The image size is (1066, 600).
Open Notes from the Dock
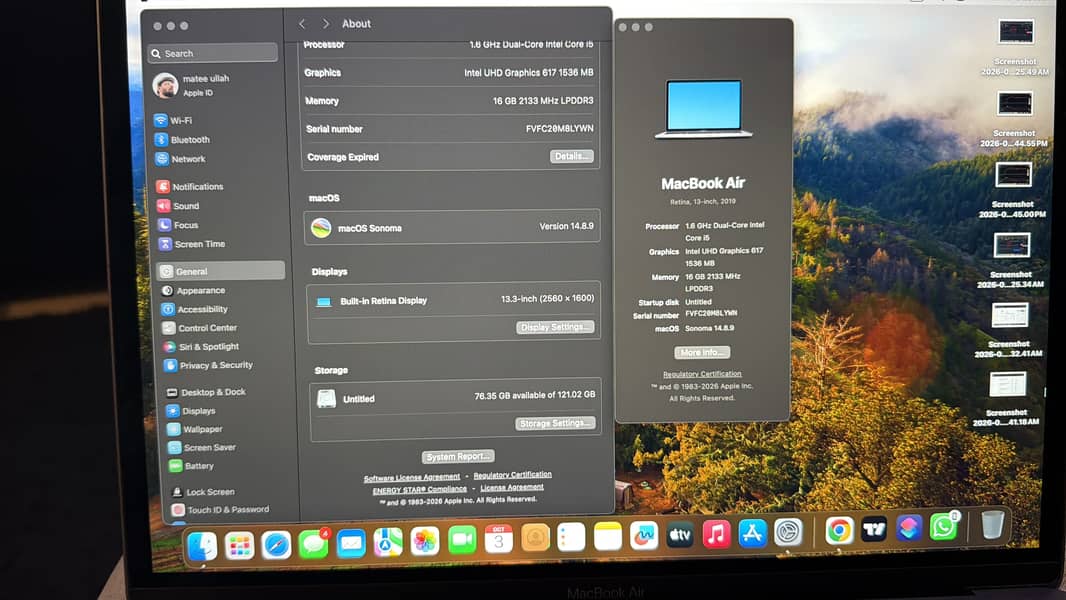pos(608,537)
